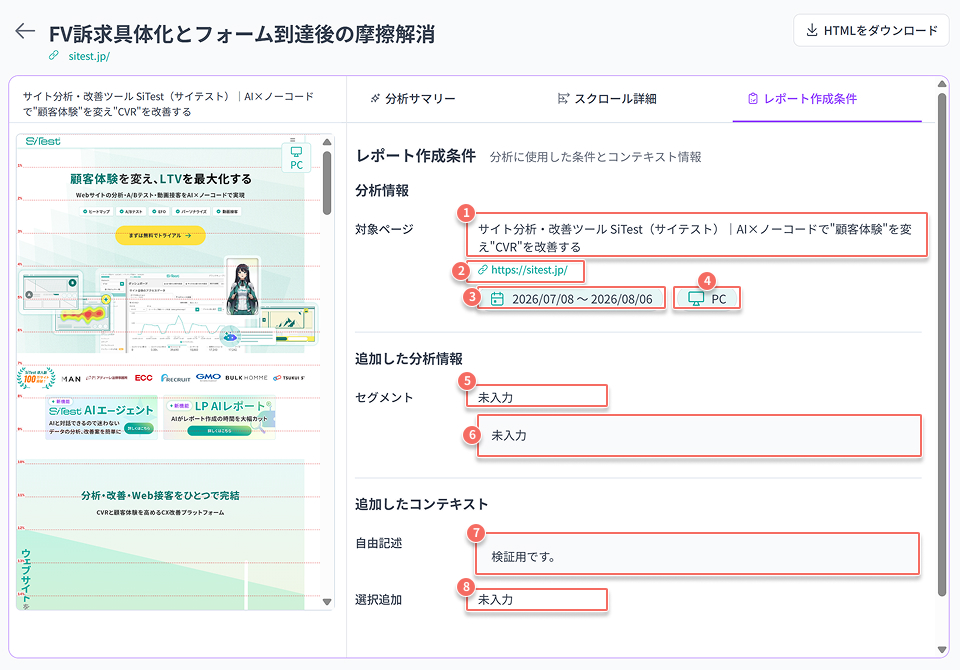The height and width of the screenshot is (670, 960).
Task: Click the ECC logo in the preview
Action: (x=143, y=378)
